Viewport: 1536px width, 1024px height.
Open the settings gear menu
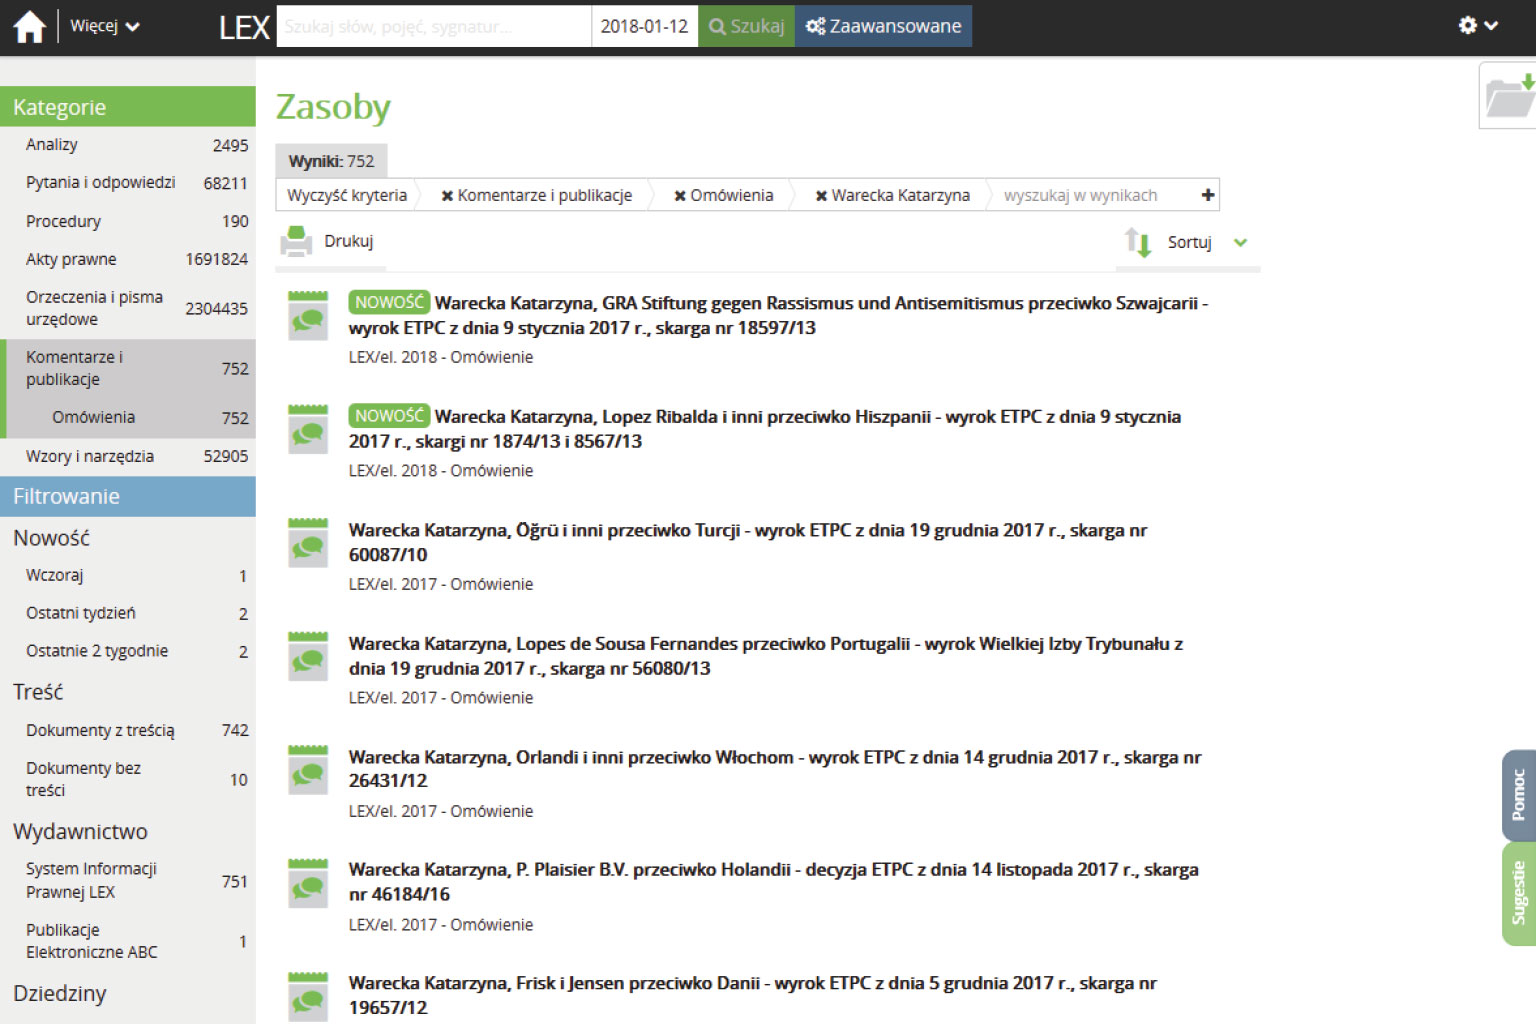click(x=1477, y=26)
